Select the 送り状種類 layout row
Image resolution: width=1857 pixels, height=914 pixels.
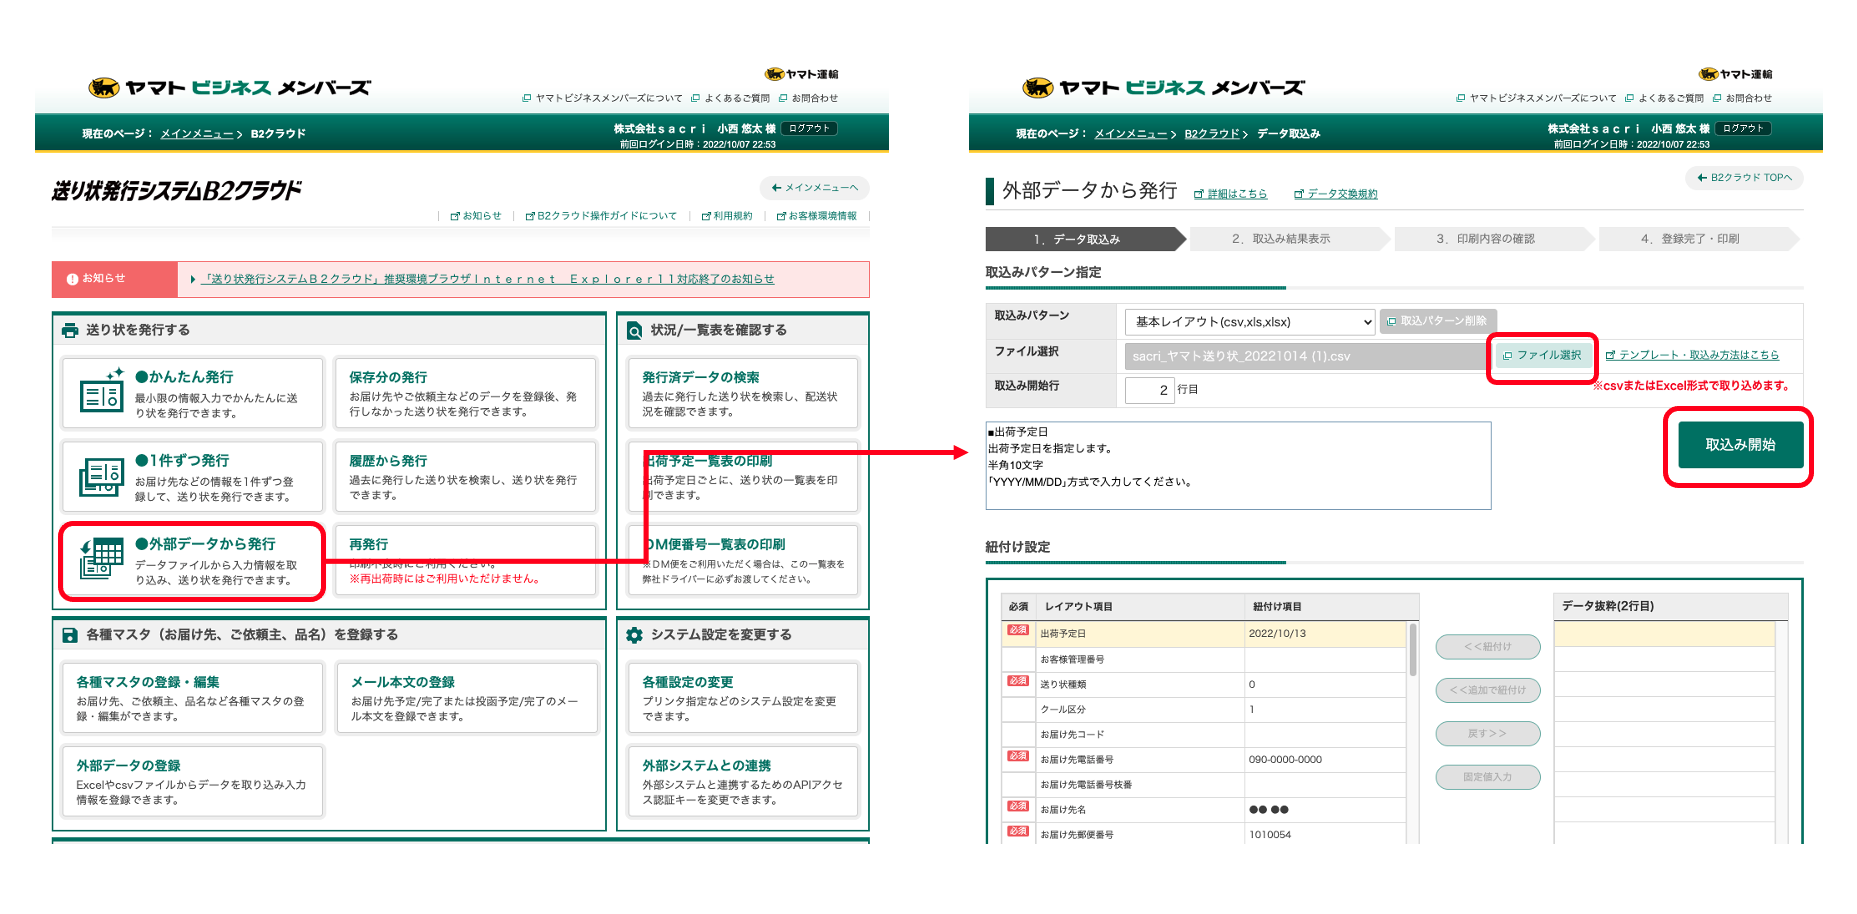tap(1205, 684)
